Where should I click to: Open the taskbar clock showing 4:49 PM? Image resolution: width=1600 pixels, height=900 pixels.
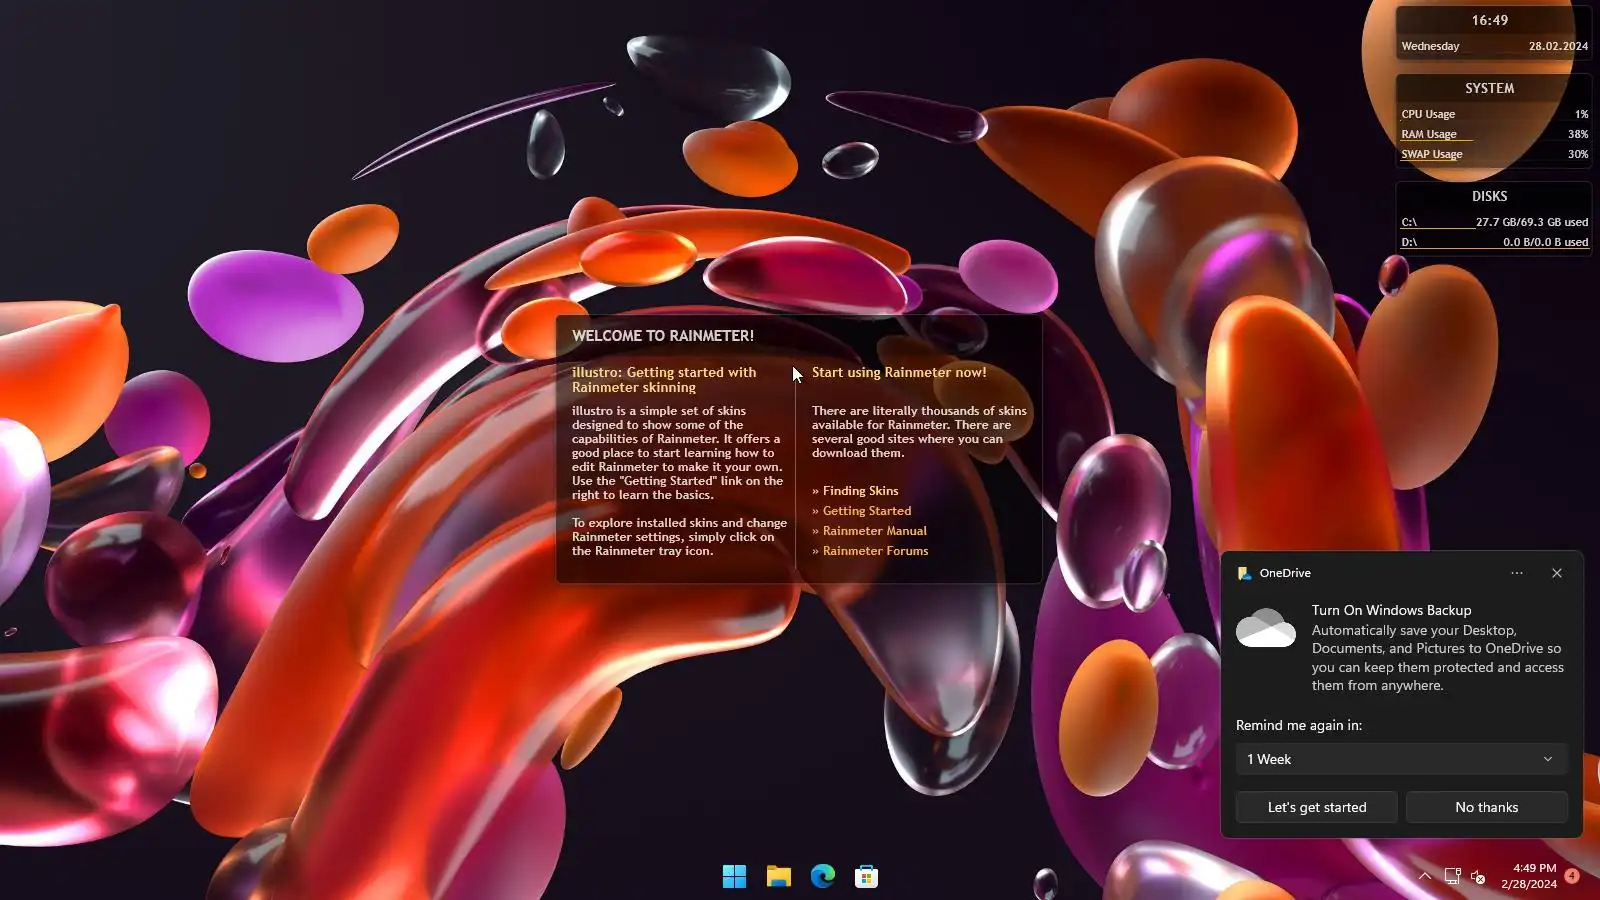1529,876
